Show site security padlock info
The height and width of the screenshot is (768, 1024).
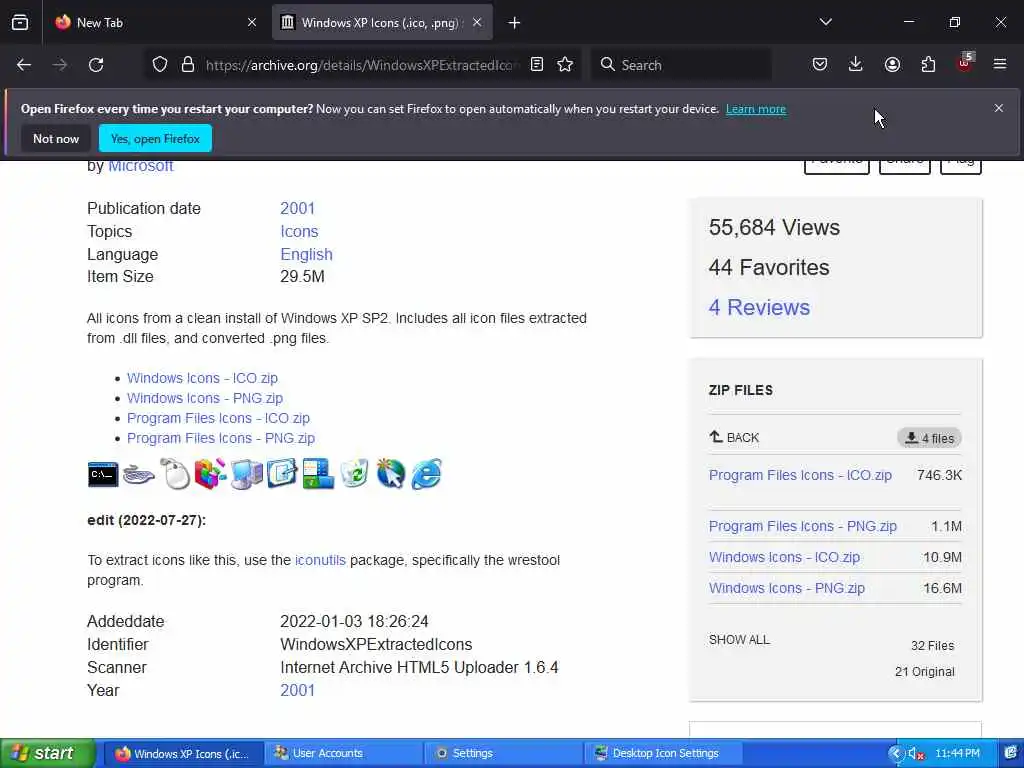pyautogui.click(x=188, y=65)
